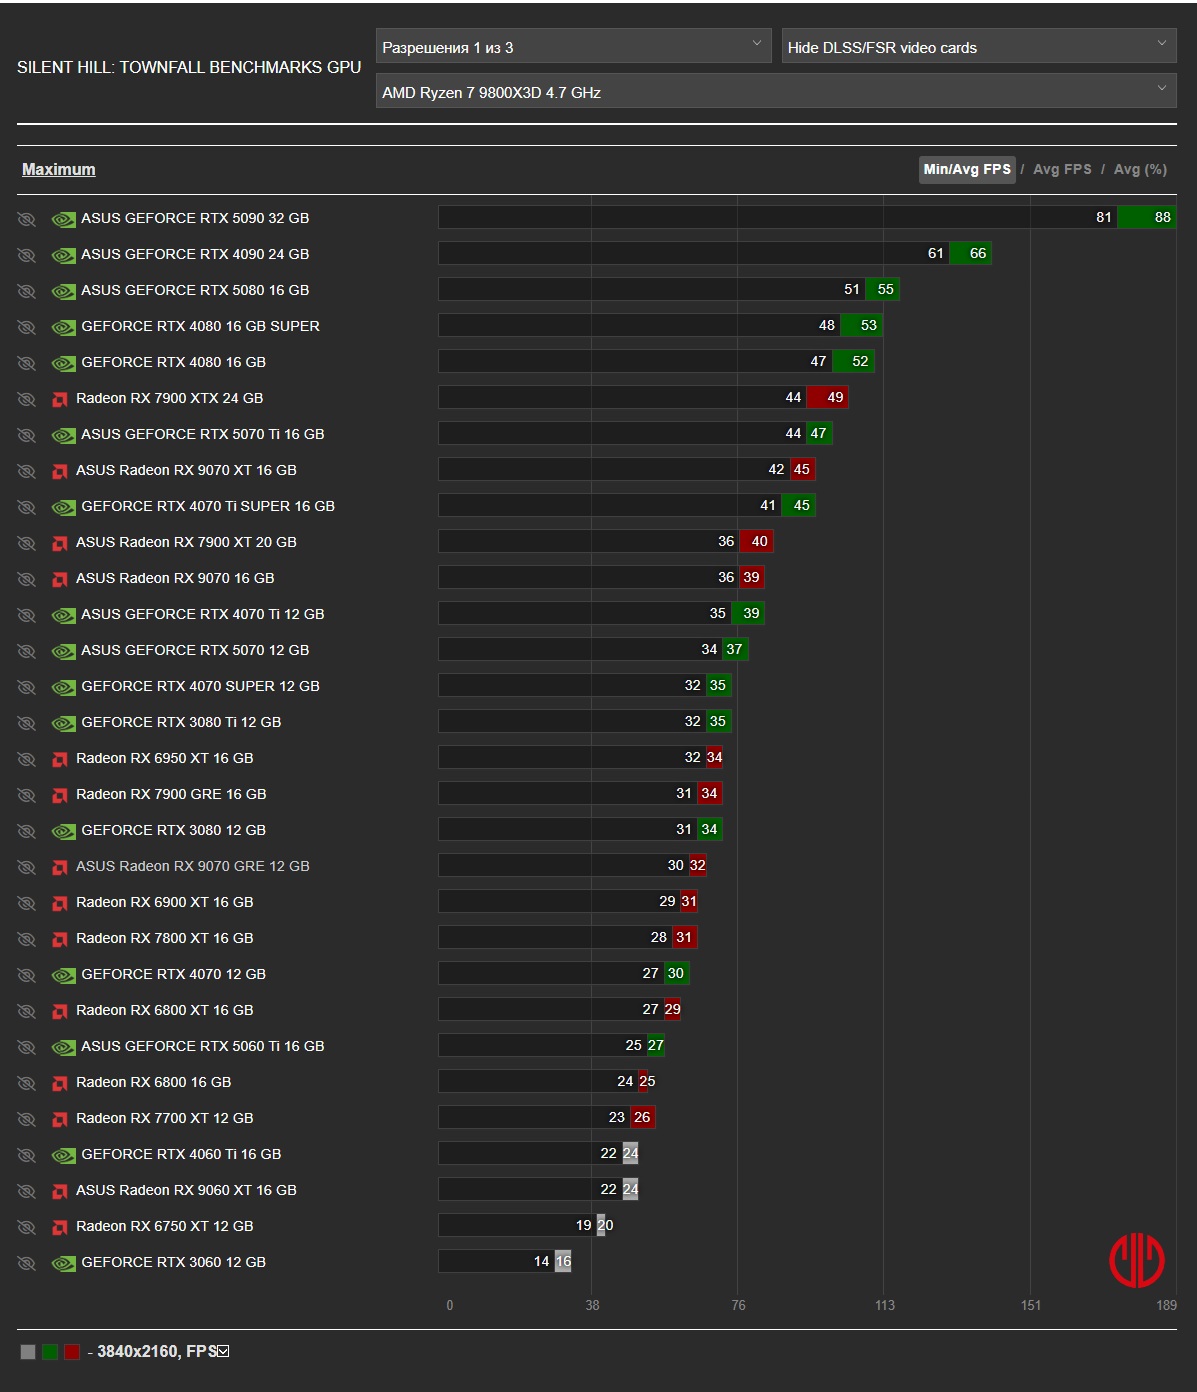
Task: Toggle the 3840x2160 FPS checkbox
Action: point(223,1351)
